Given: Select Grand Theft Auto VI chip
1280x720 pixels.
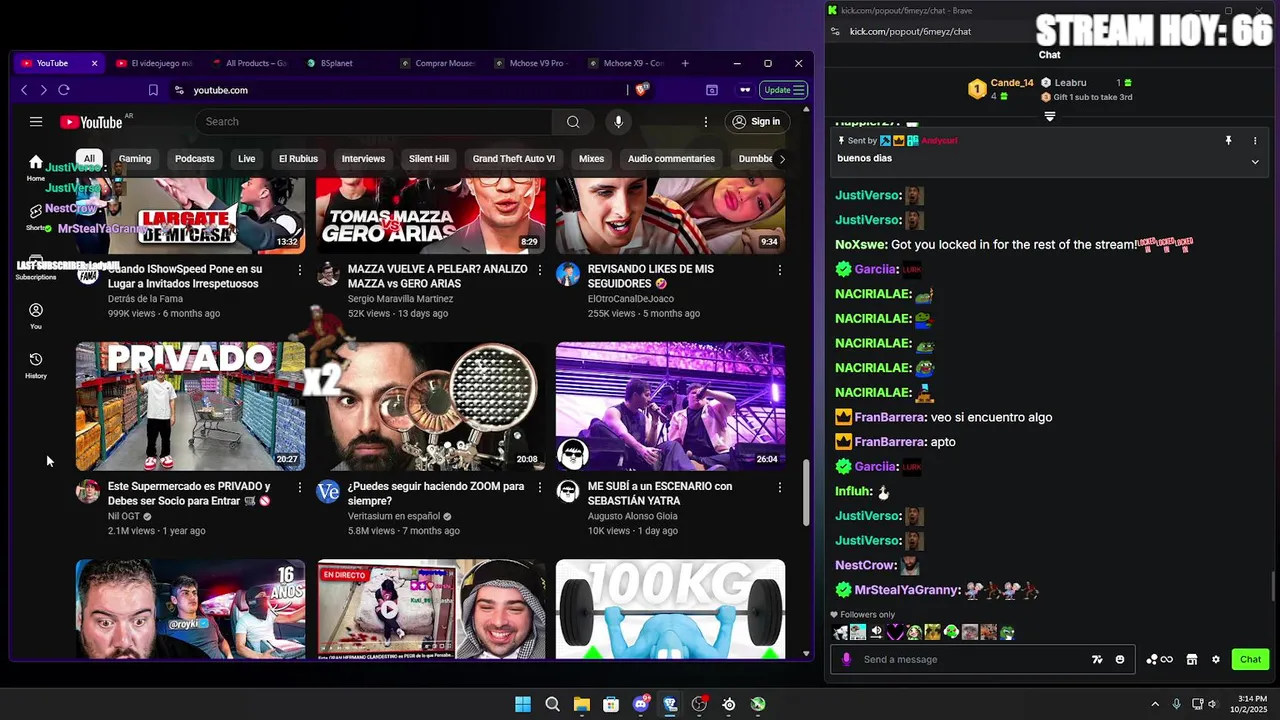Looking at the screenshot, I should pyautogui.click(x=514, y=159).
